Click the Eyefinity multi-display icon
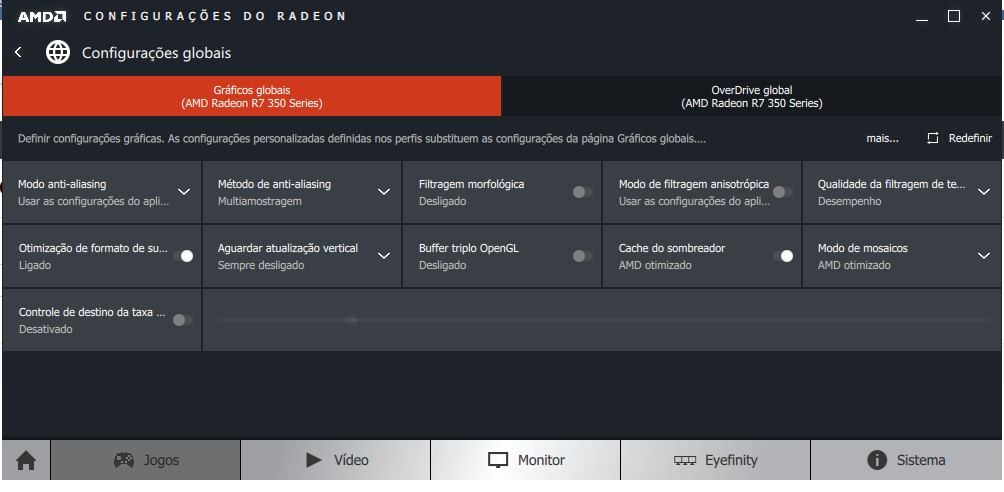The image size is (1004, 492). tap(685, 461)
